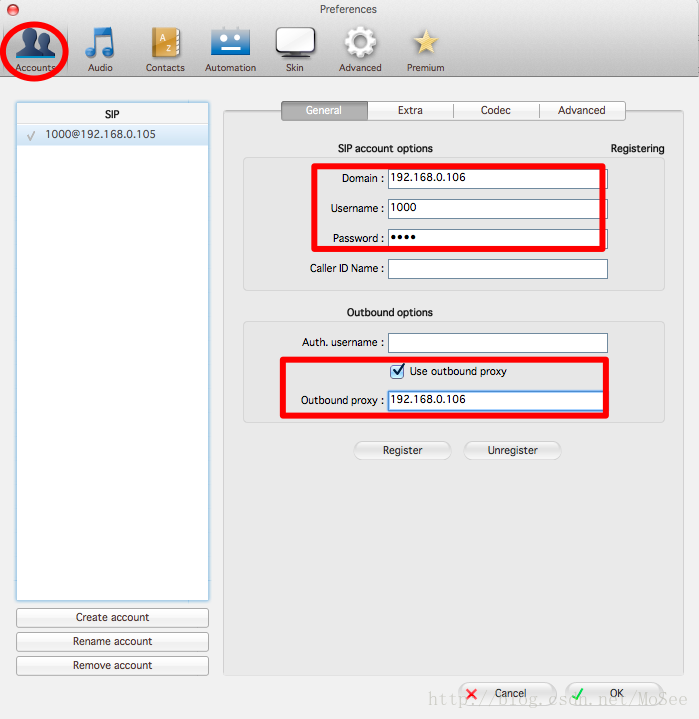Click the Caller ID Name field
699x719 pixels.
point(498,269)
